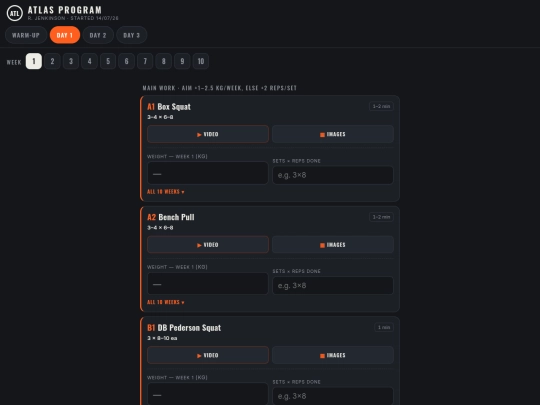The image size is (540, 405).
Task: Click Box Squat sets × reps field
Action: pyautogui.click(x=333, y=175)
